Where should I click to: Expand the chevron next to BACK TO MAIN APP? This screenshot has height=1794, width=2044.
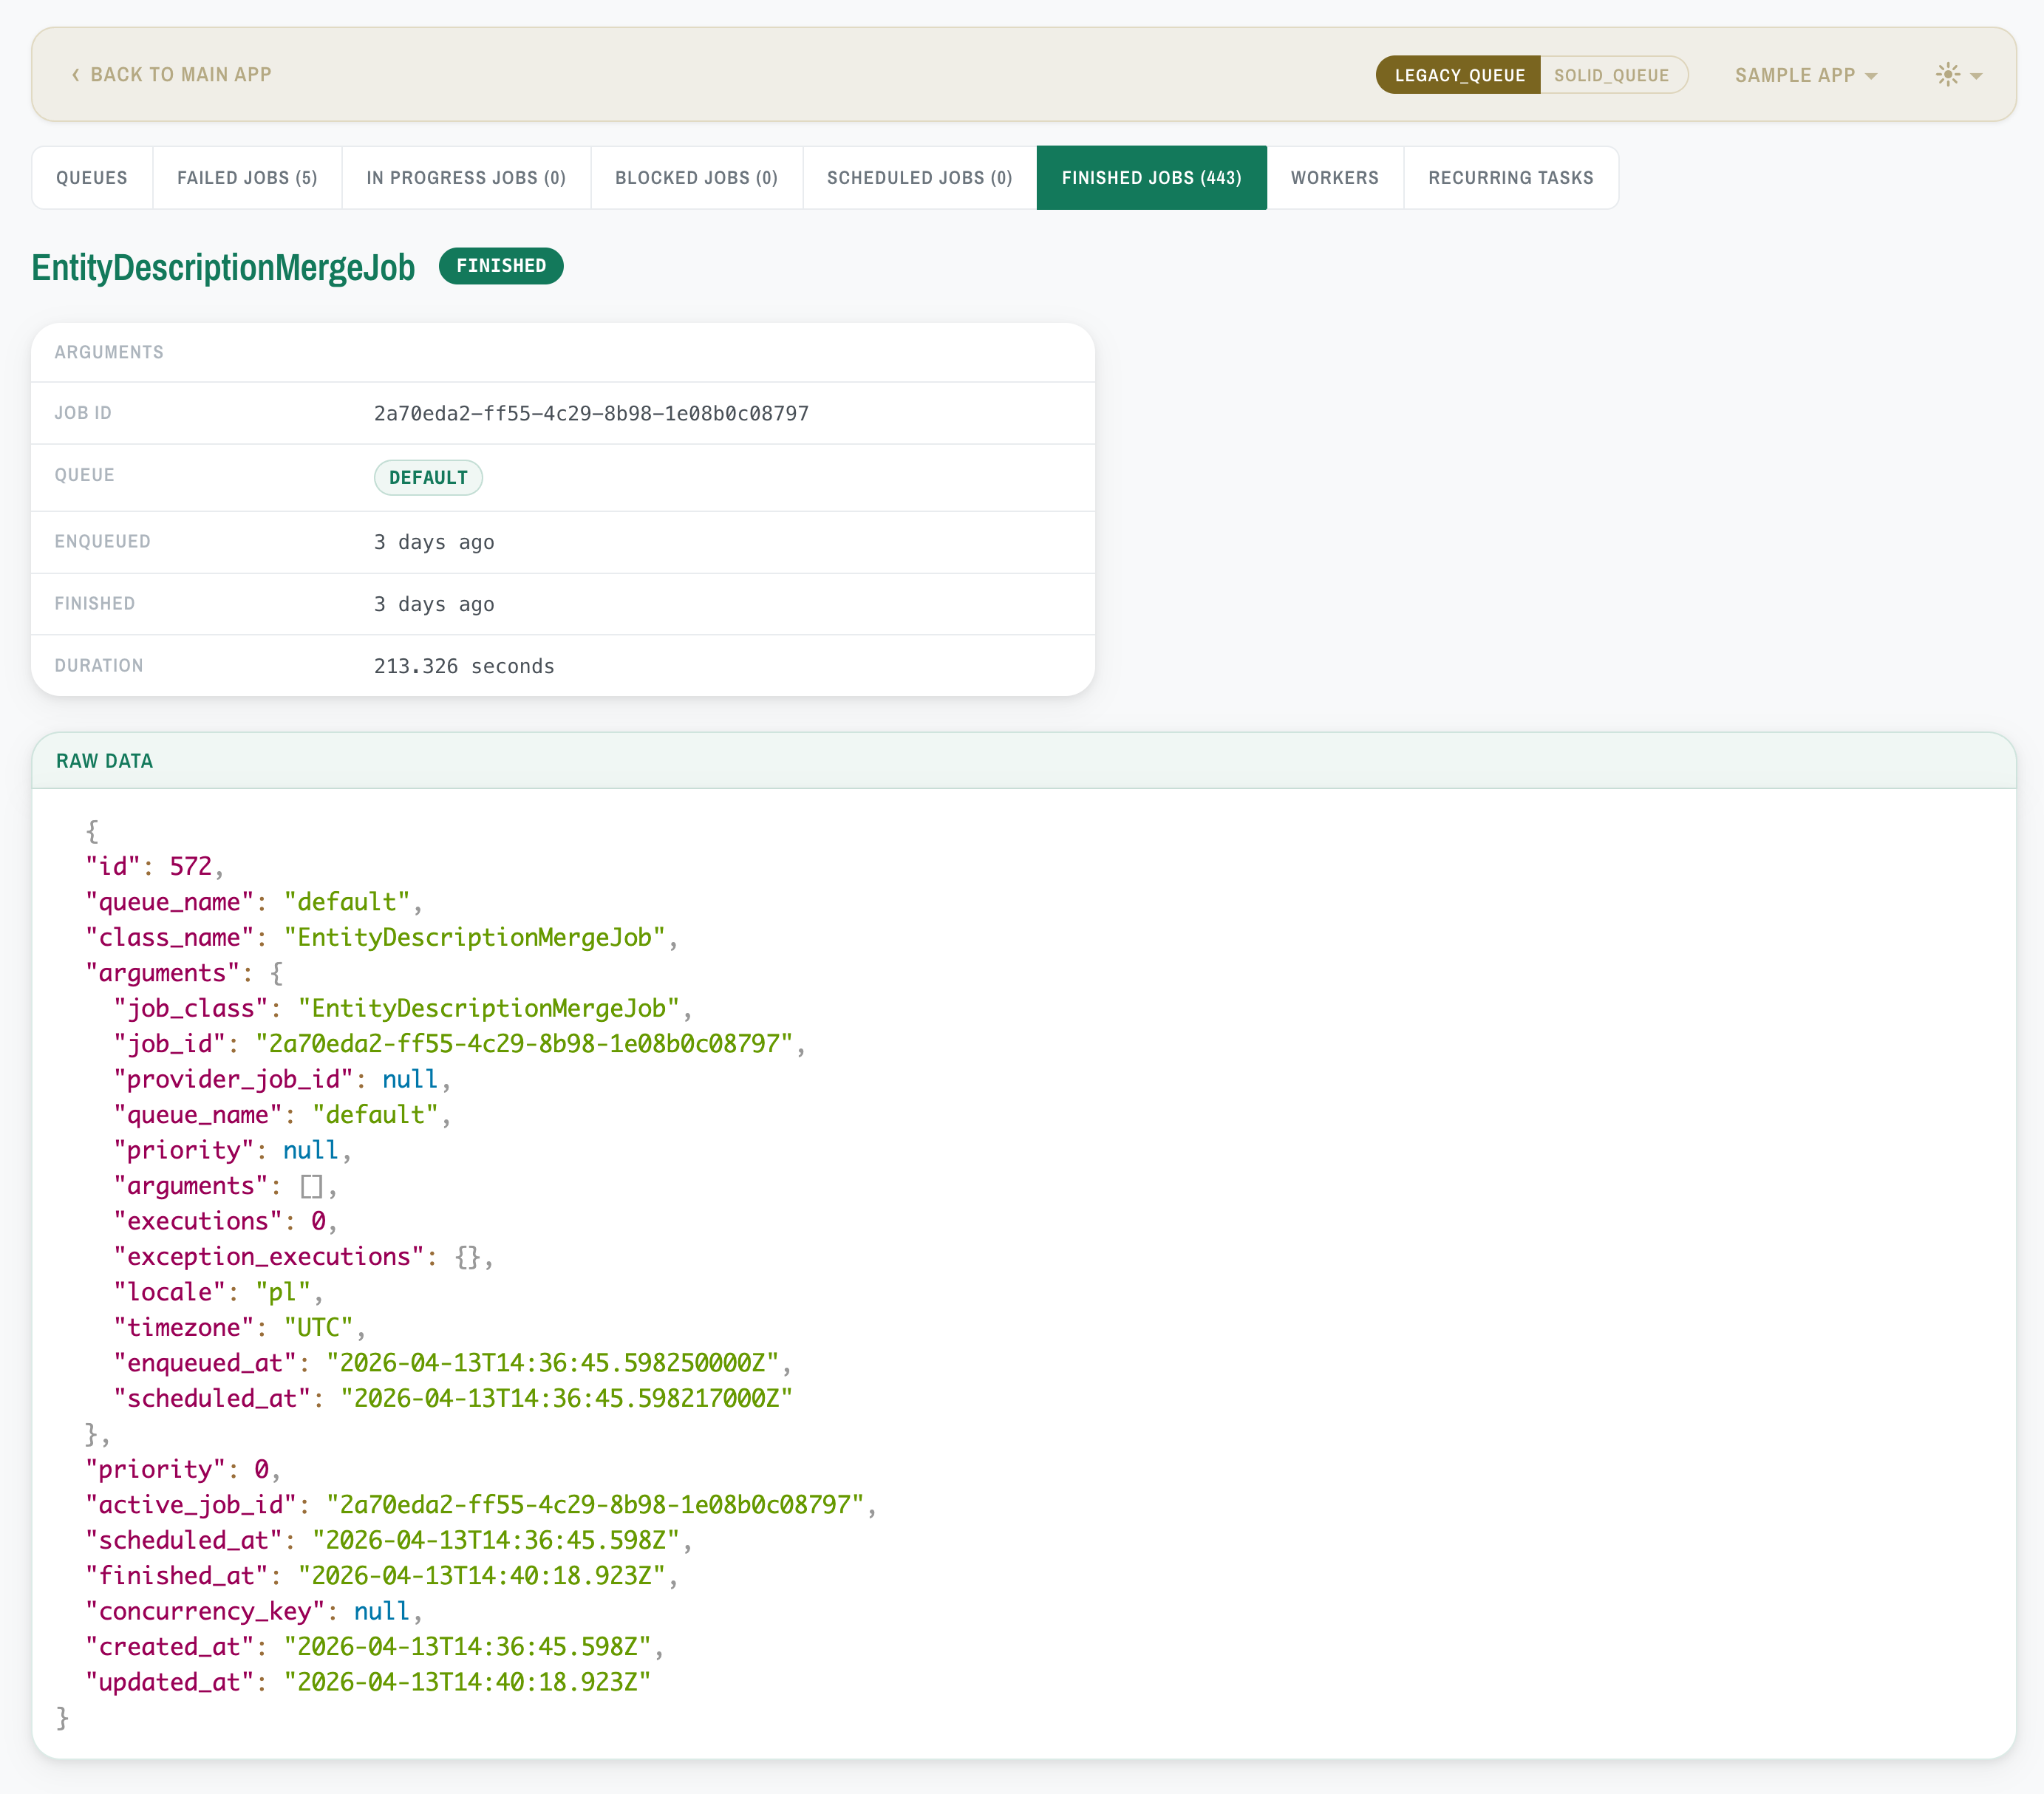74,74
